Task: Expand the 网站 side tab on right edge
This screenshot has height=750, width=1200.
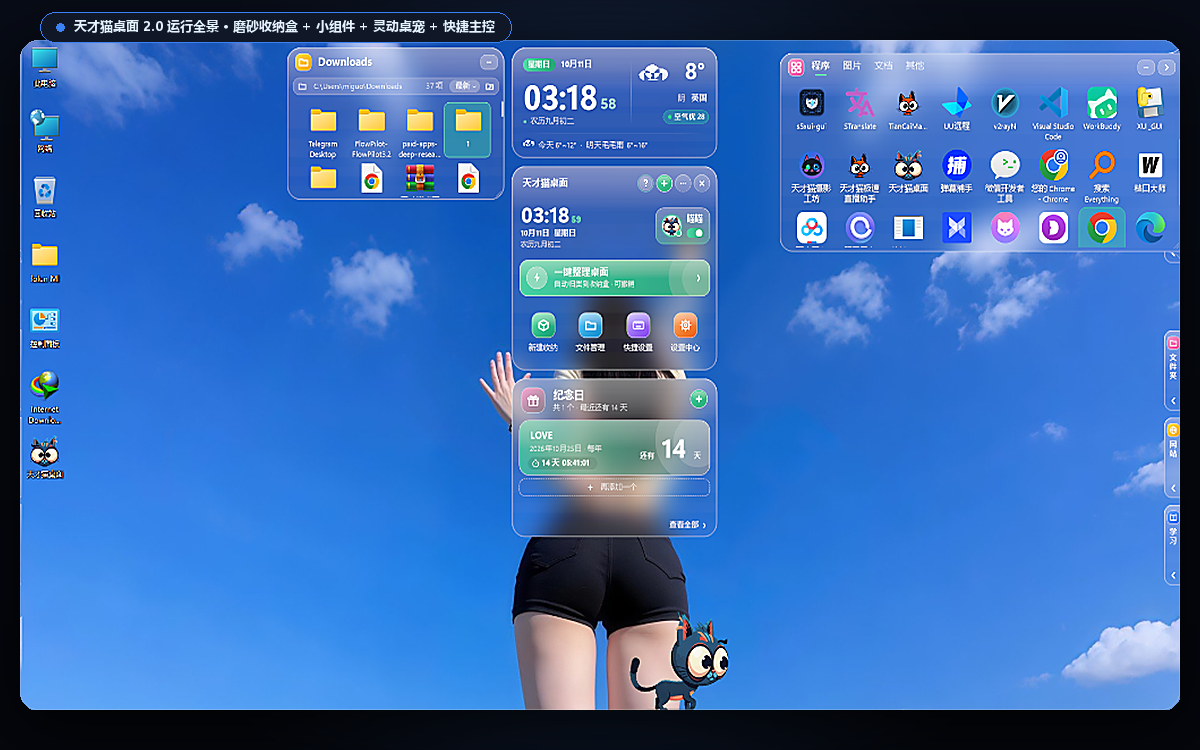Action: [1173, 457]
